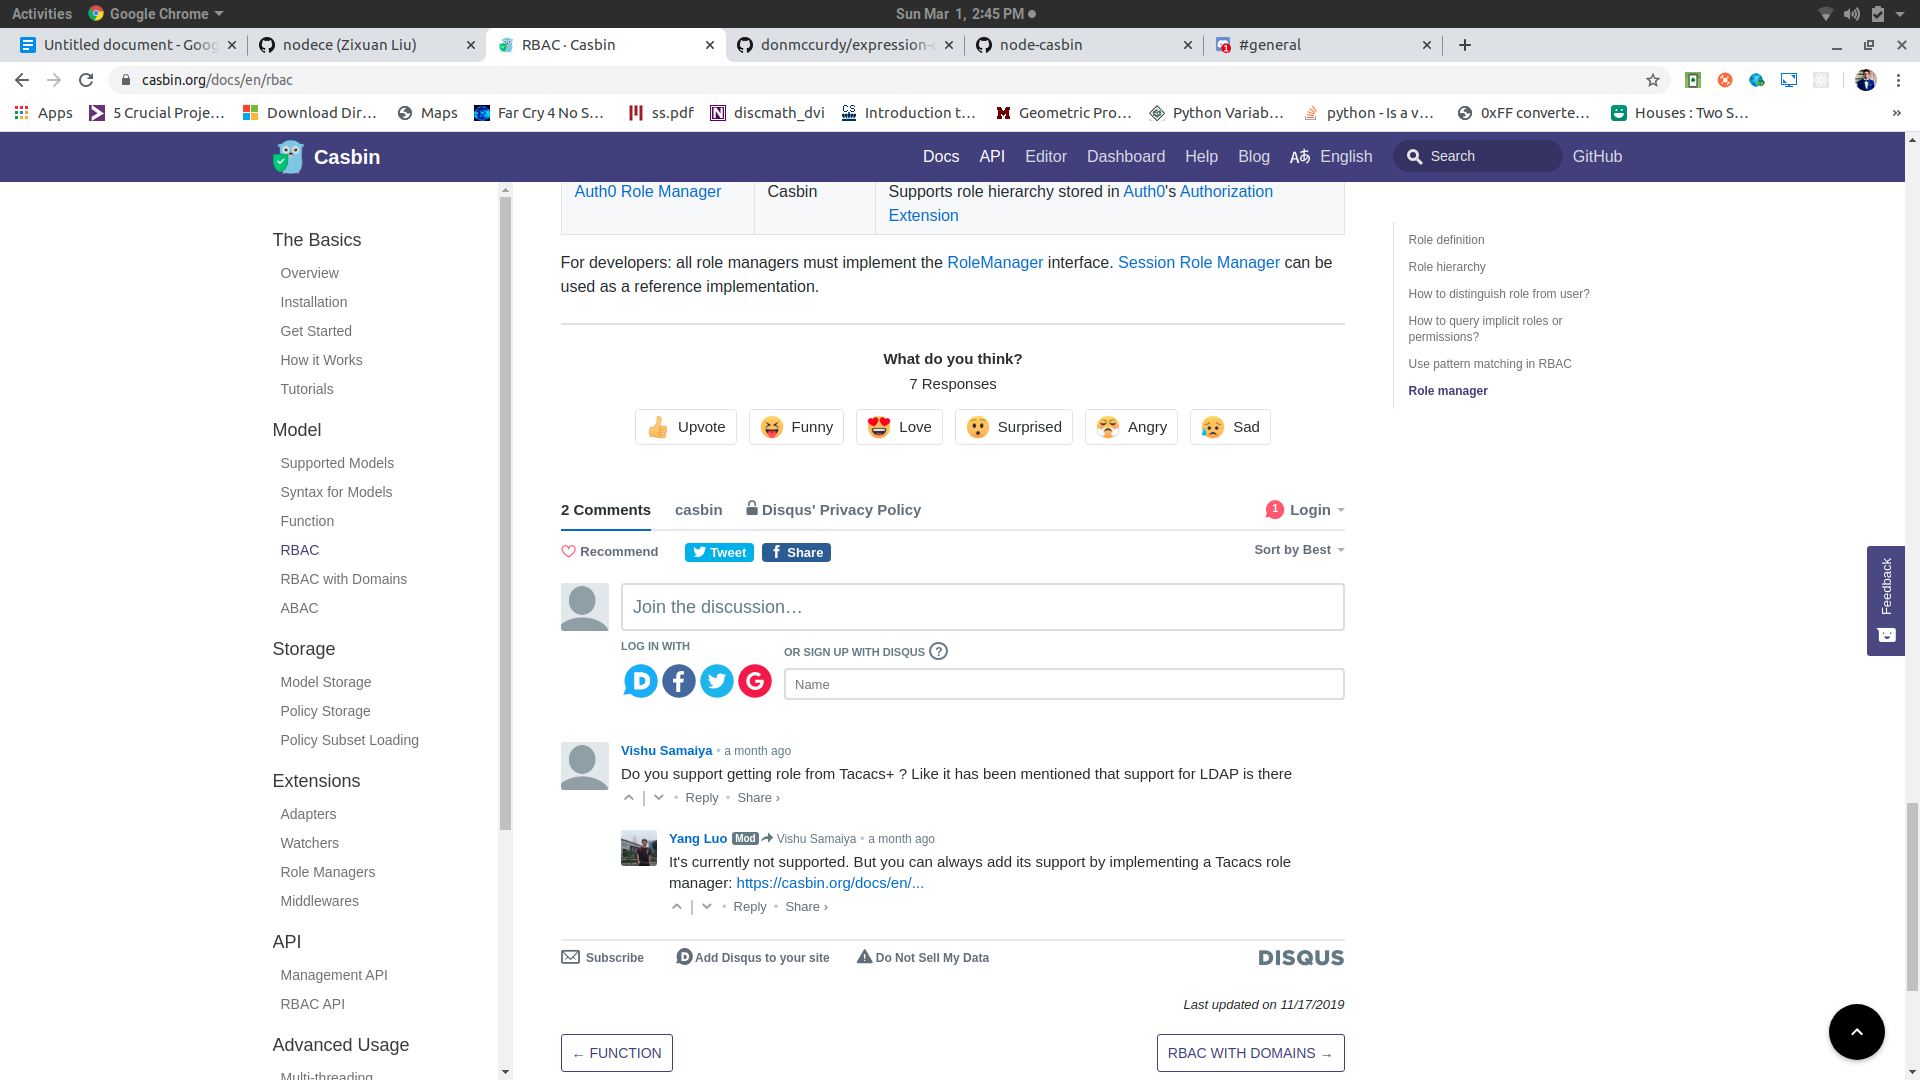1920x1080 pixels.
Task: Log in with the Disqus icon
Action: click(x=640, y=681)
